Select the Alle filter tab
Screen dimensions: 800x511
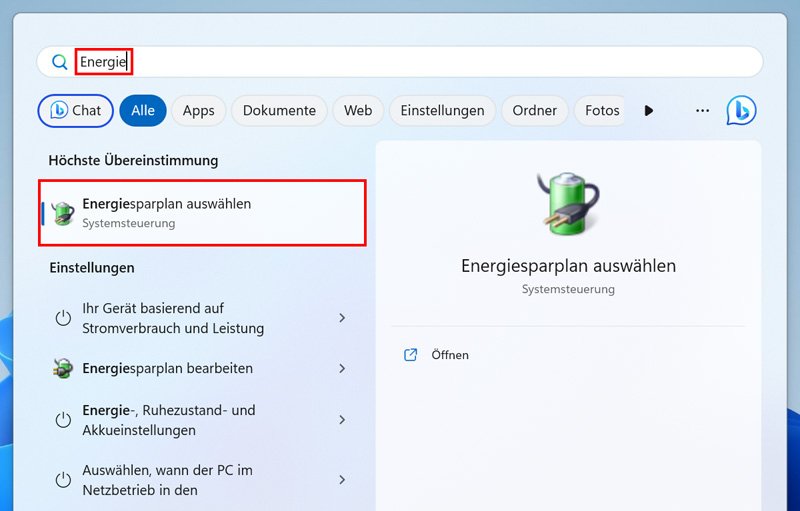143,111
